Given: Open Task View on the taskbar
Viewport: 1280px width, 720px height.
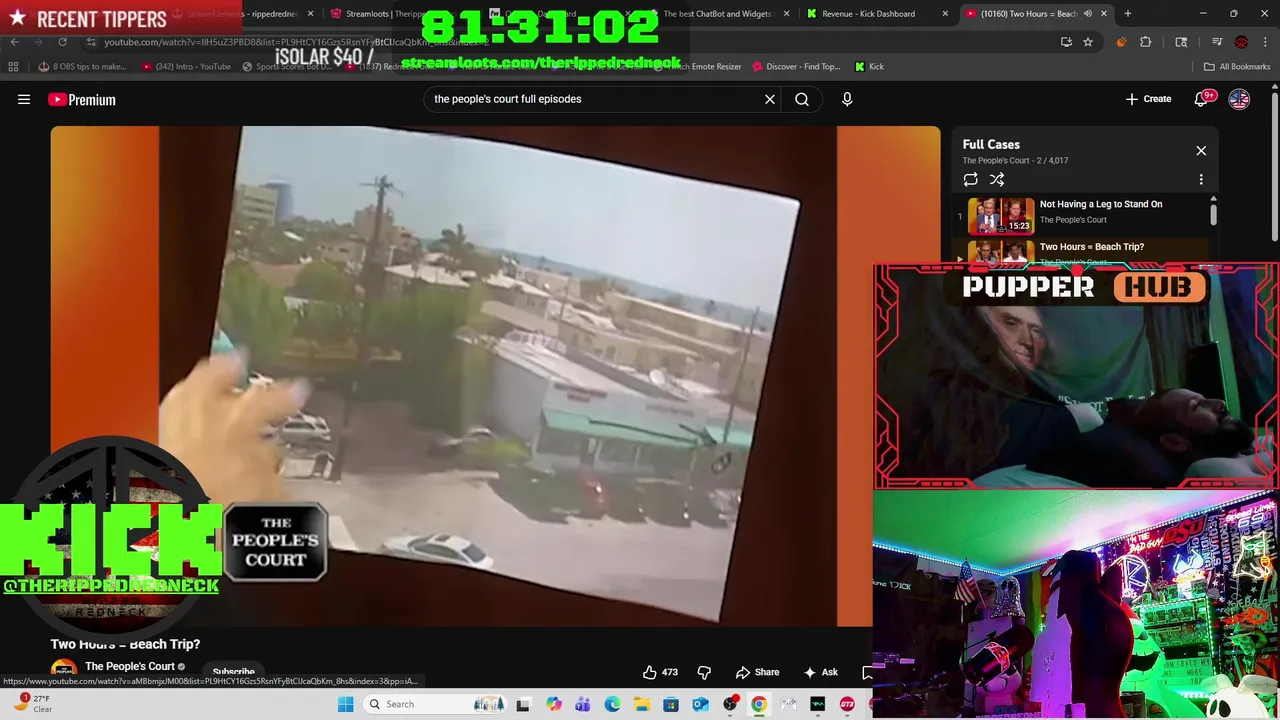Looking at the screenshot, I should 522,704.
